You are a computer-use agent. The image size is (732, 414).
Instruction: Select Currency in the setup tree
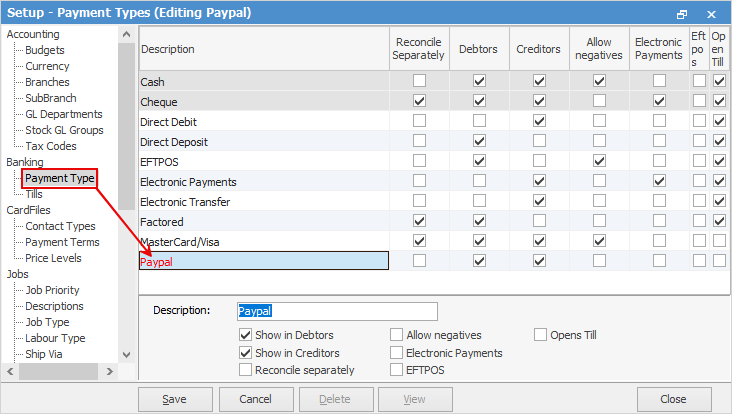click(47, 66)
